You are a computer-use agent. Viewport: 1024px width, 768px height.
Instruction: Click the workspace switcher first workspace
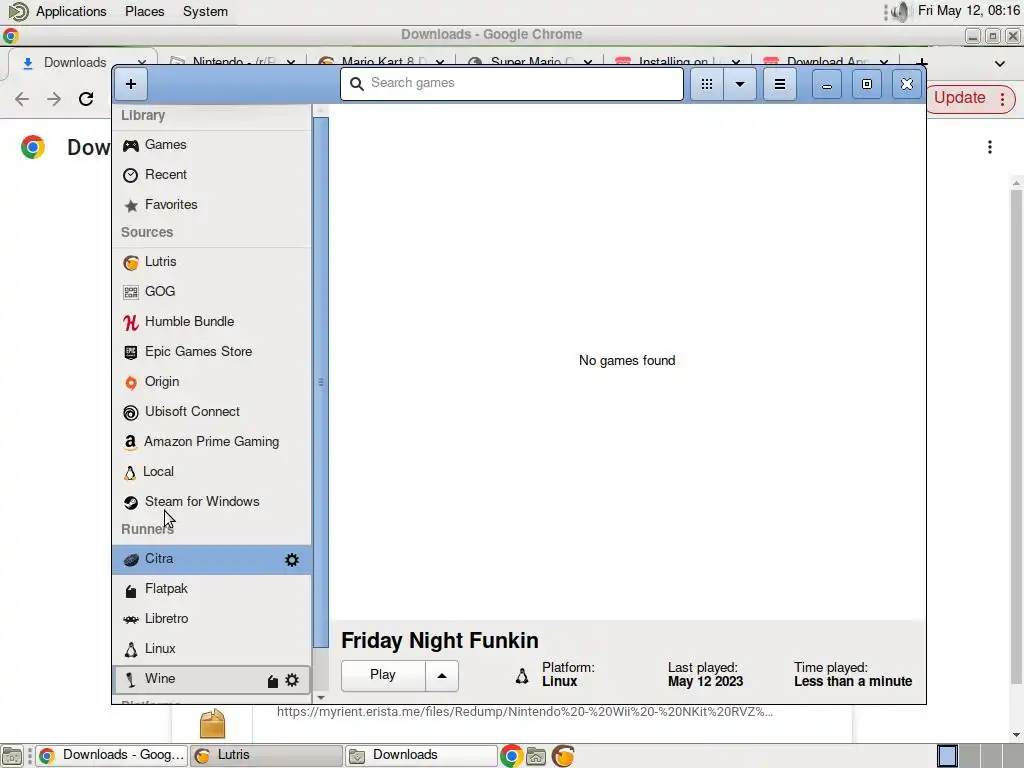947,756
